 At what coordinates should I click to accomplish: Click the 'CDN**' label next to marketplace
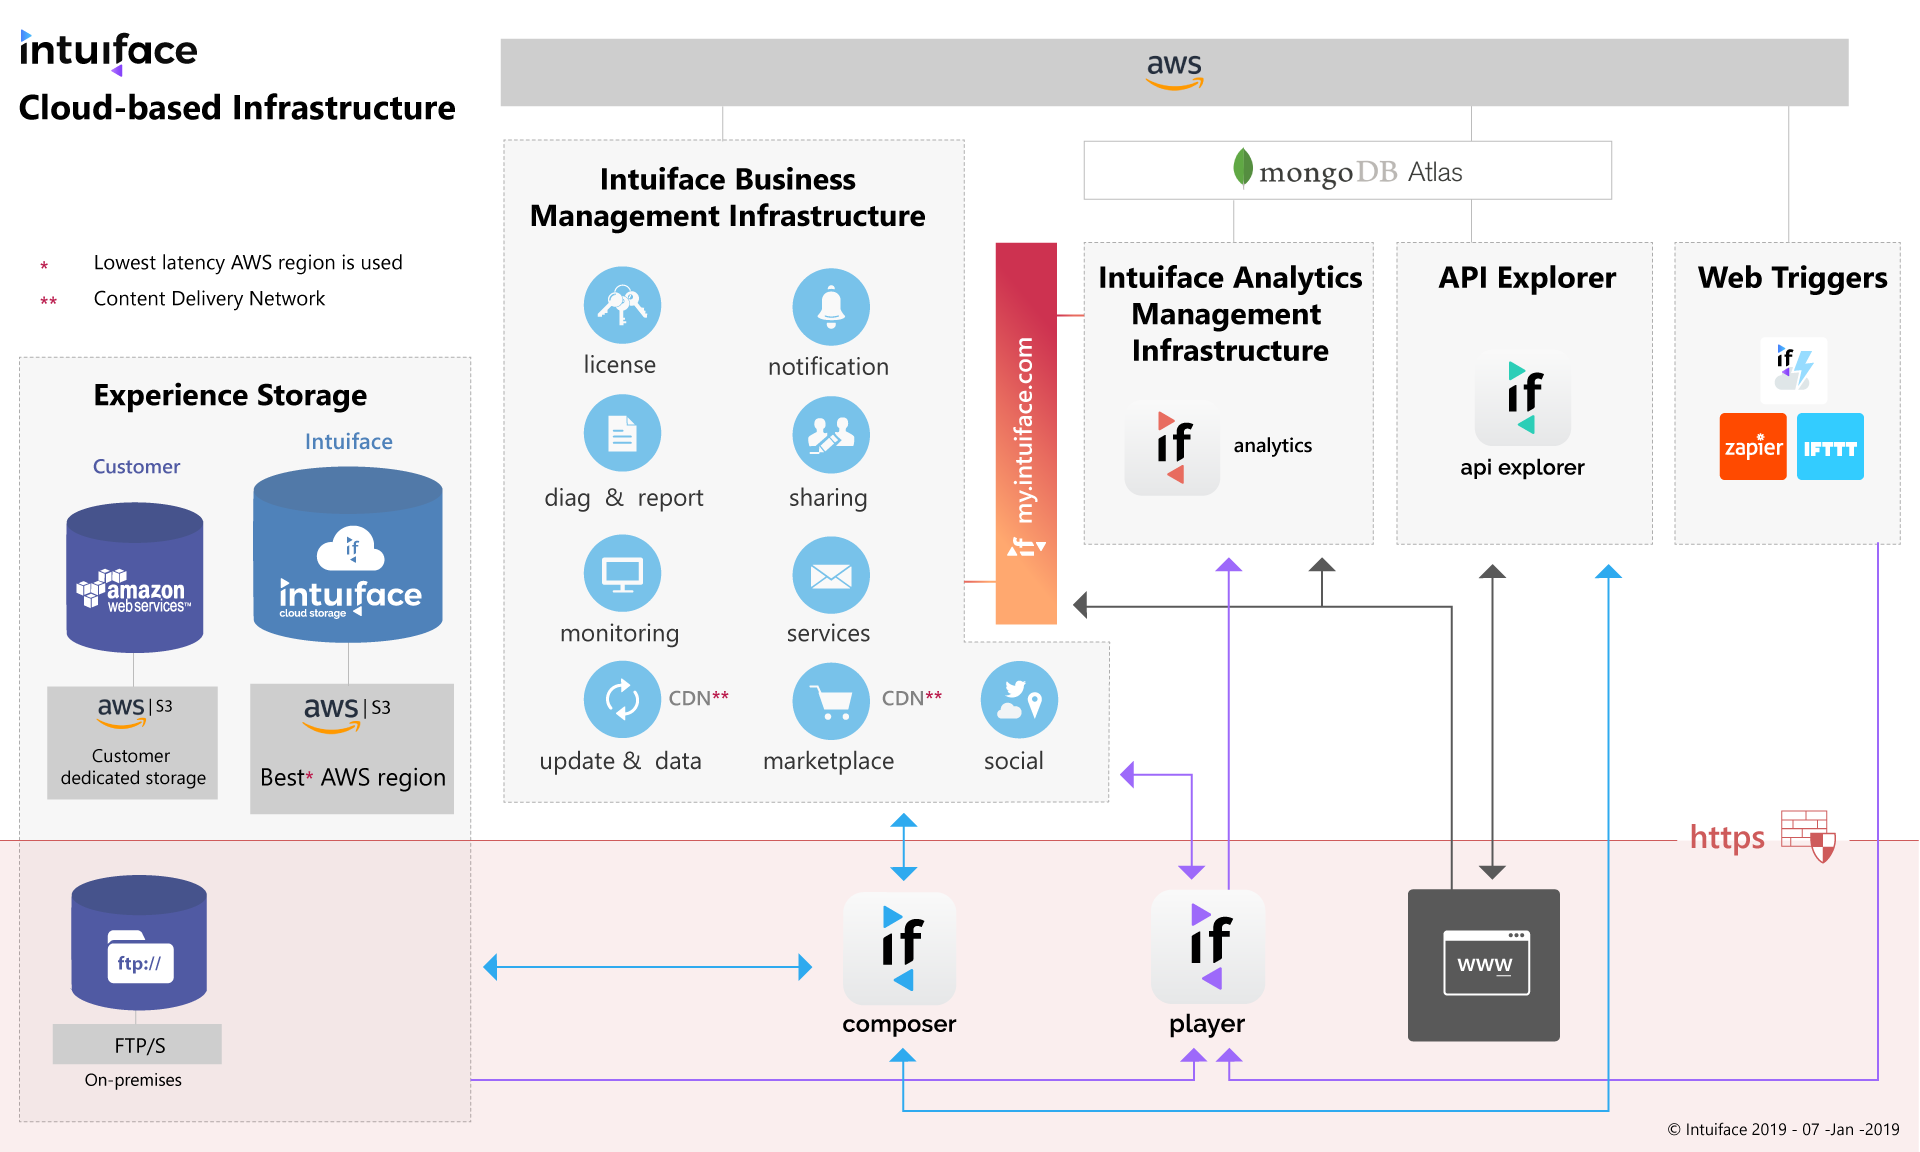point(912,698)
